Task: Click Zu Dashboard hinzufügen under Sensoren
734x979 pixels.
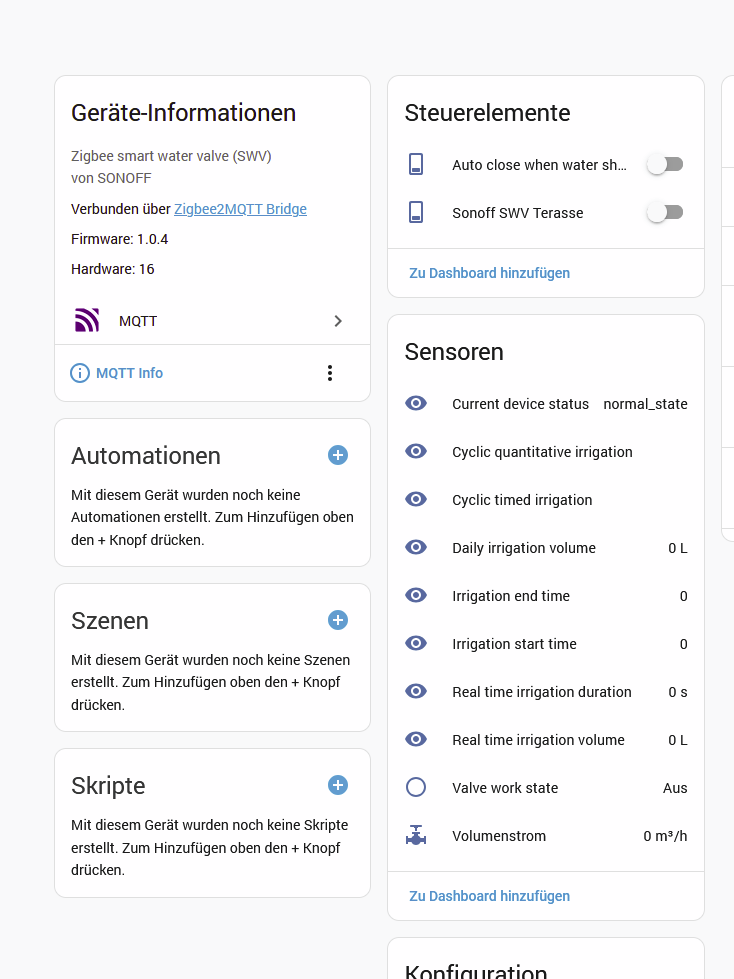Action: [489, 896]
